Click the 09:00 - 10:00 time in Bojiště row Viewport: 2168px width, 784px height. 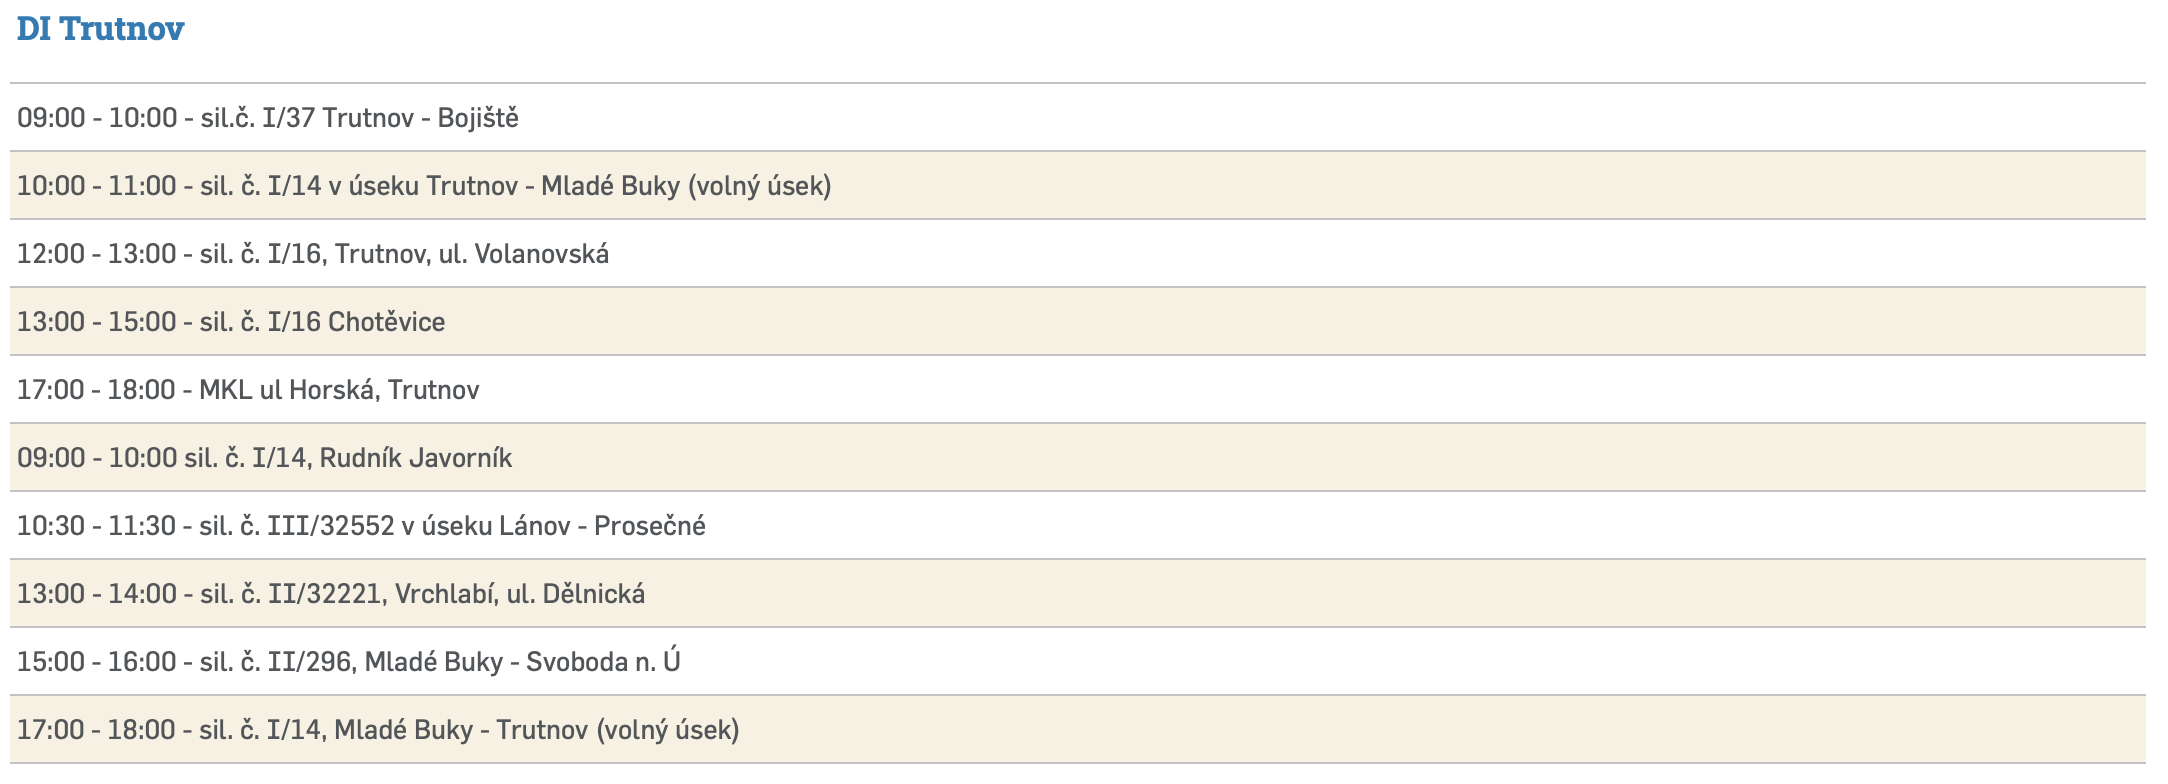pos(97,118)
